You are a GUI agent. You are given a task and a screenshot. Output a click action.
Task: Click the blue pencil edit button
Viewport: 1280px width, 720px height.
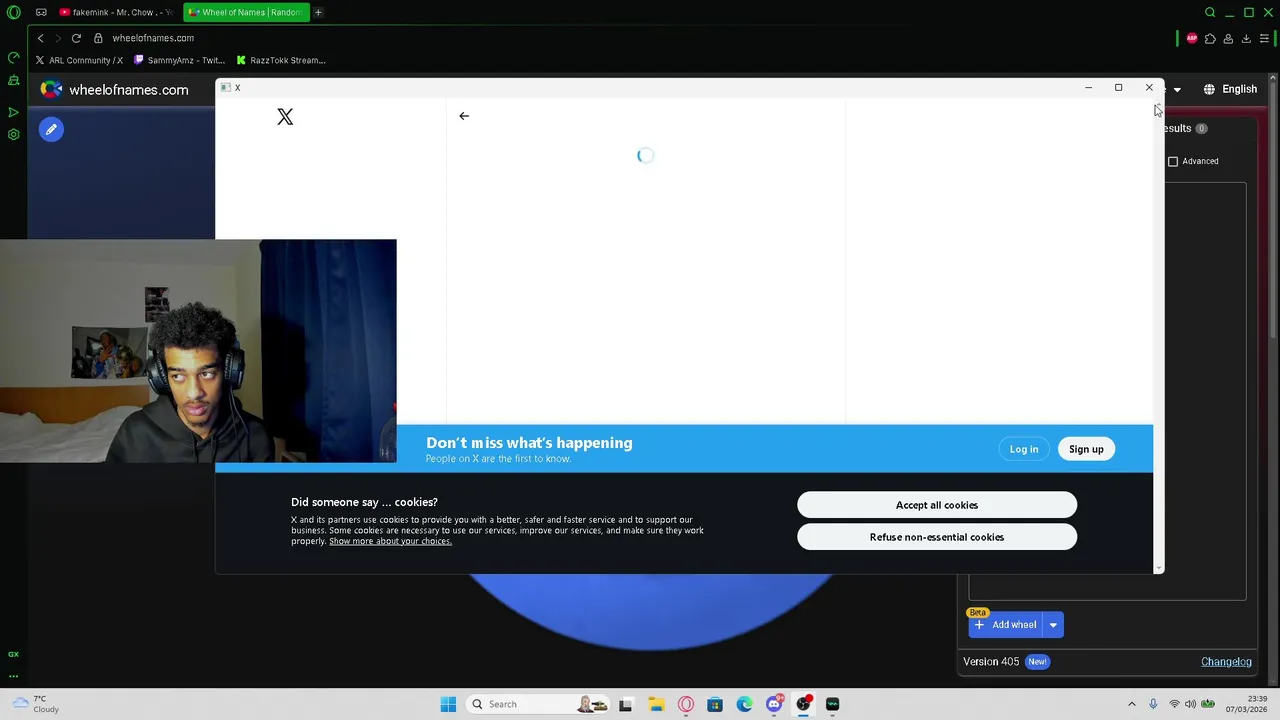click(x=51, y=129)
